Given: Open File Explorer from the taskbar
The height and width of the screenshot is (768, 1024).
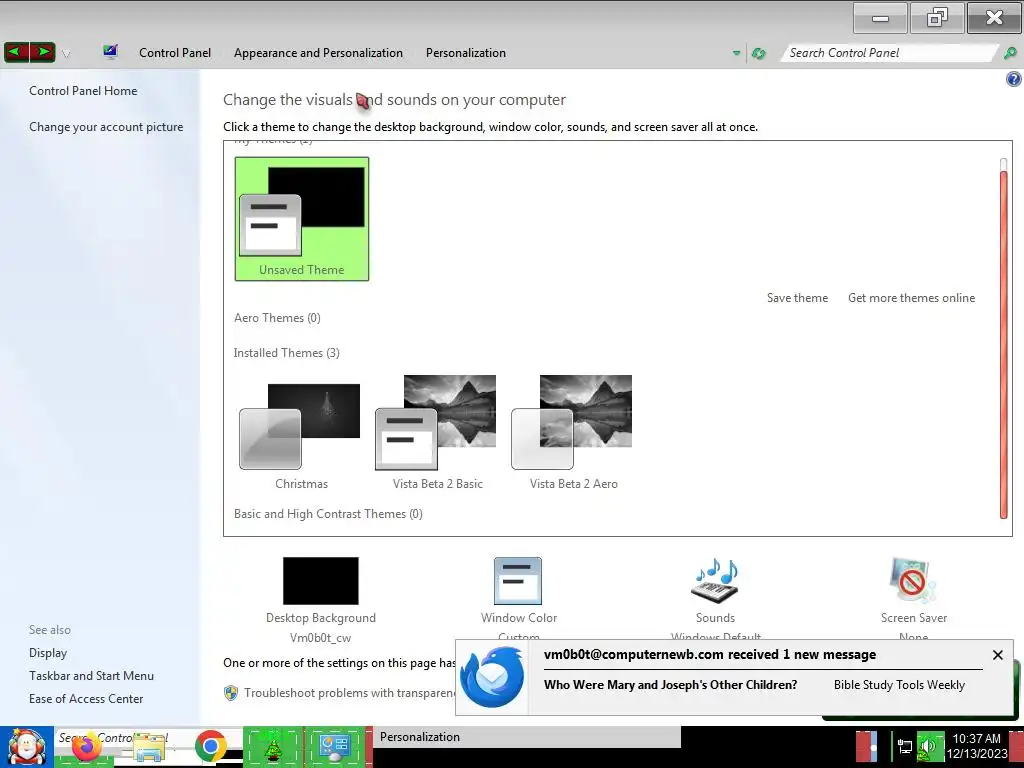Looking at the screenshot, I should coord(149,748).
